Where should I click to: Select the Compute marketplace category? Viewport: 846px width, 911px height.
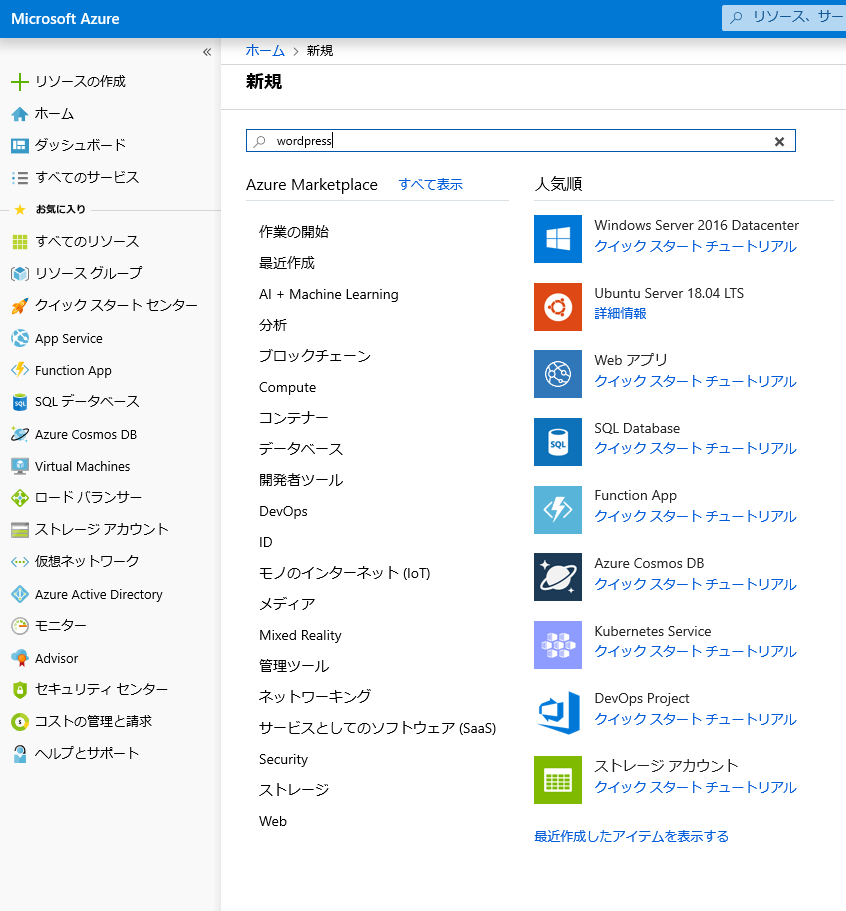[287, 387]
